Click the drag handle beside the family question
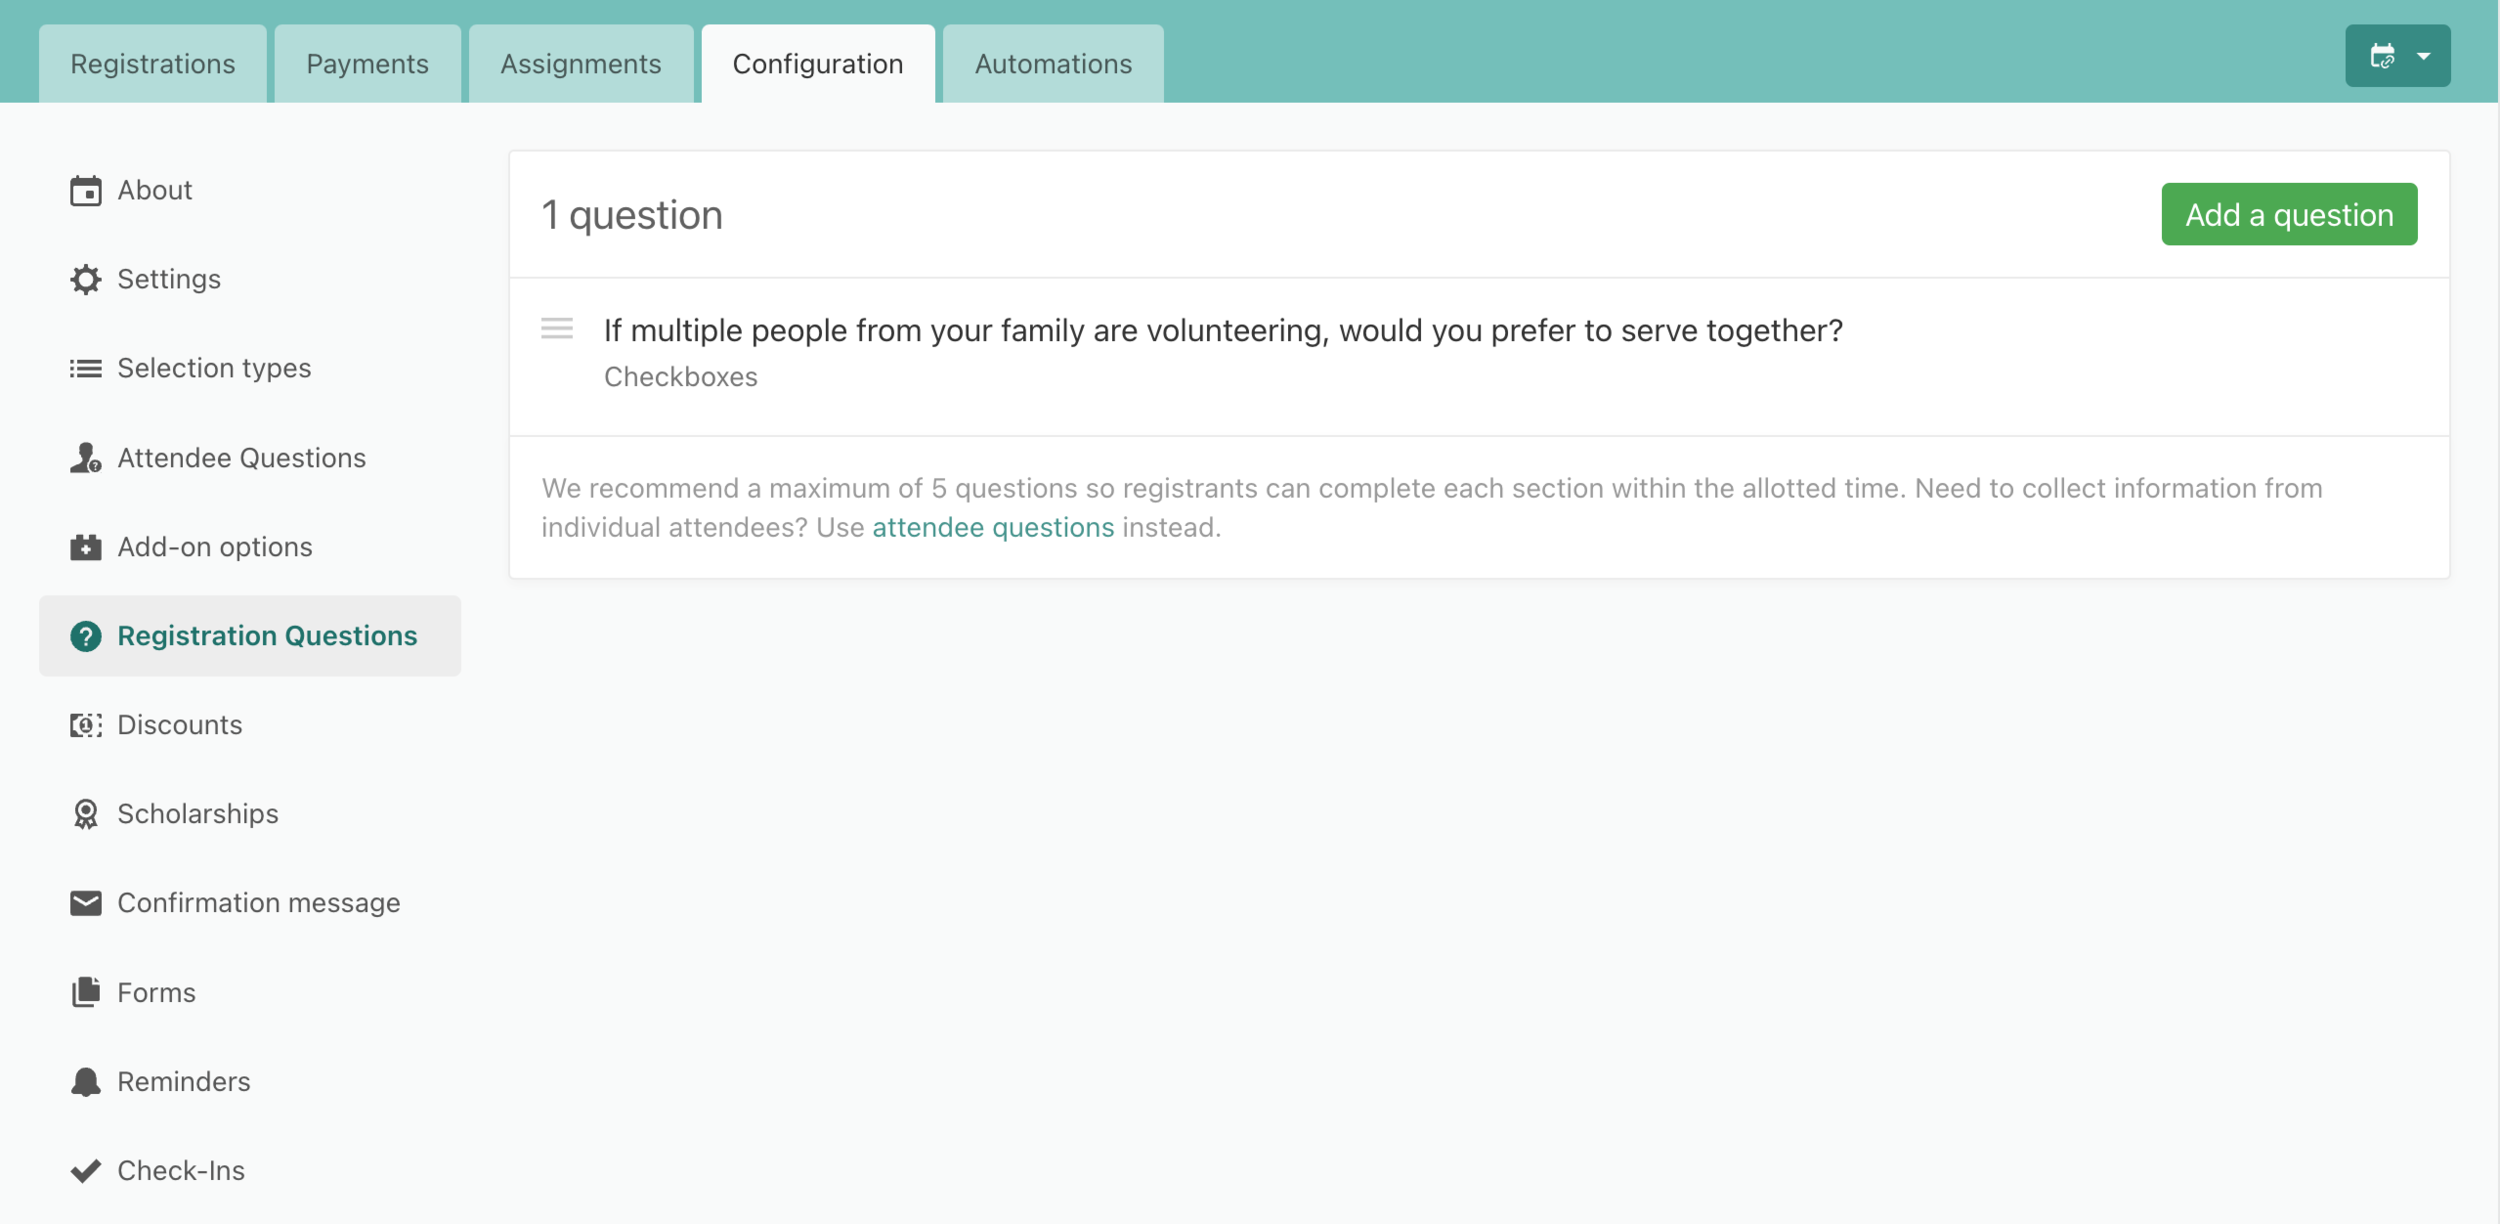 click(557, 328)
